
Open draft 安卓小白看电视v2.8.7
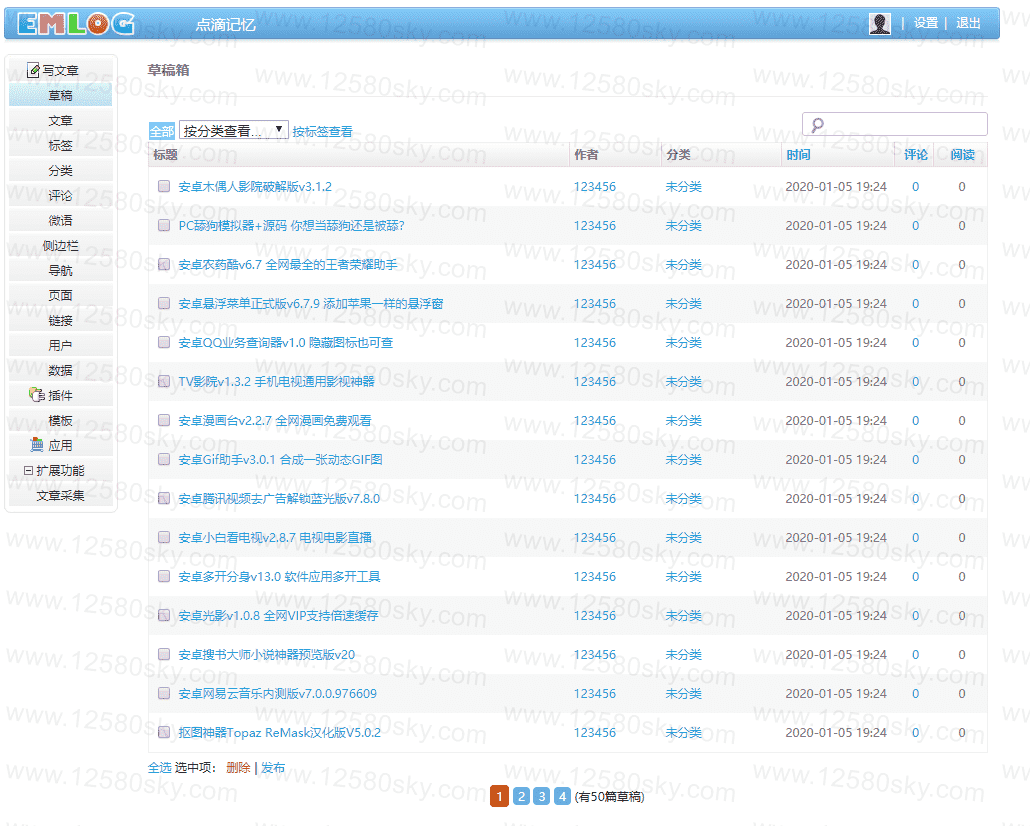275,538
